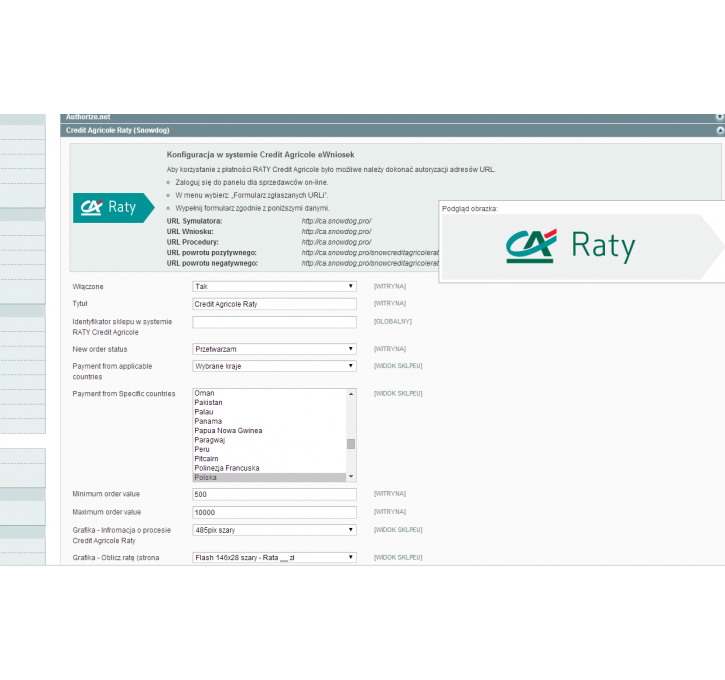This screenshot has height=680, width=725.
Task: Select Paragwaj in the countries list
Action: point(269,440)
